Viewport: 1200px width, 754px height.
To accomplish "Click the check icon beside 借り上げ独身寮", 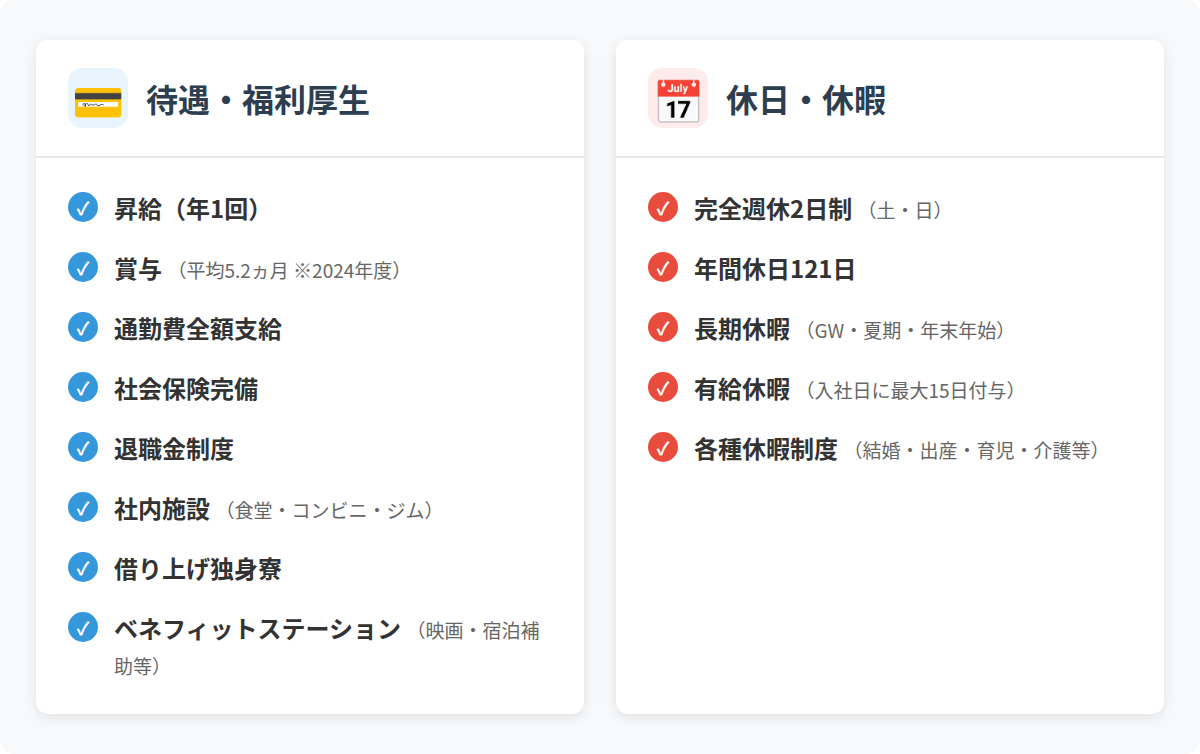I will click(83, 567).
